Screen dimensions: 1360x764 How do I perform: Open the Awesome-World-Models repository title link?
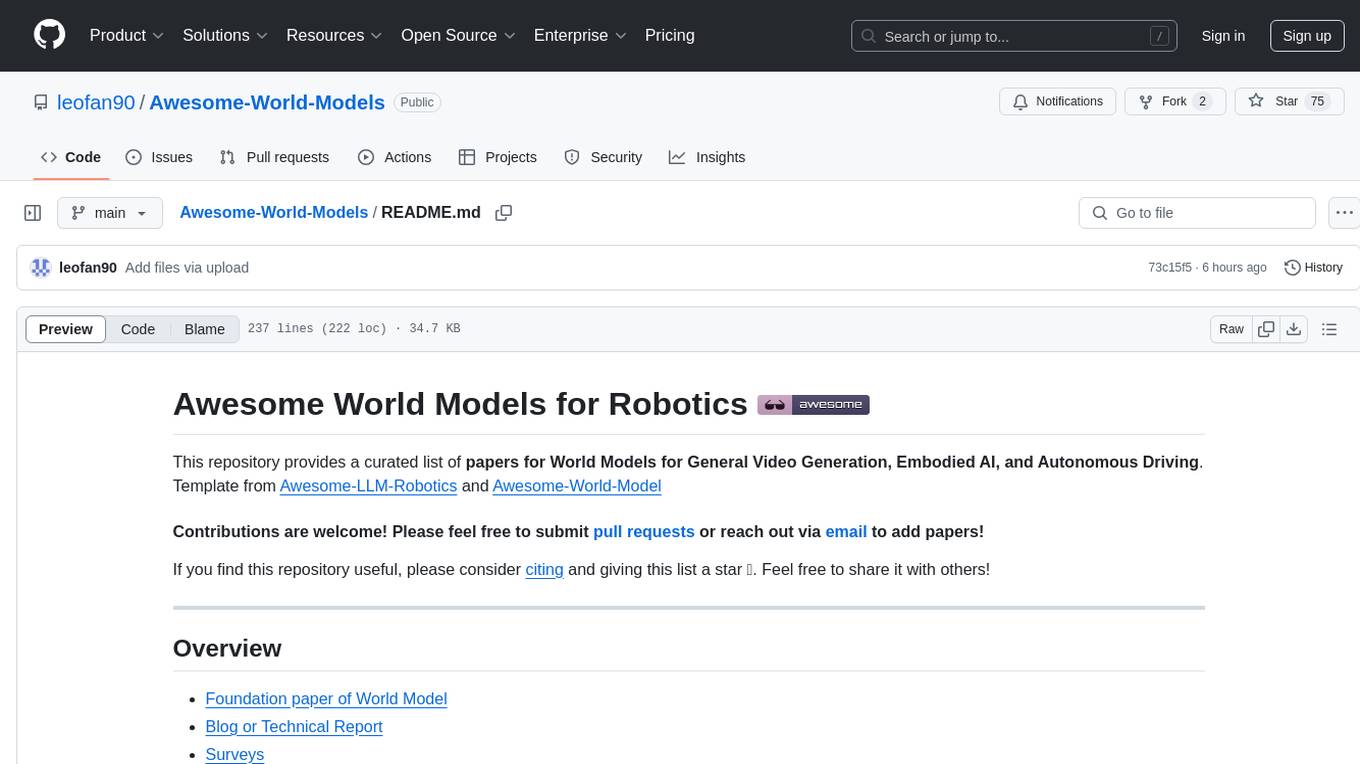click(x=267, y=102)
